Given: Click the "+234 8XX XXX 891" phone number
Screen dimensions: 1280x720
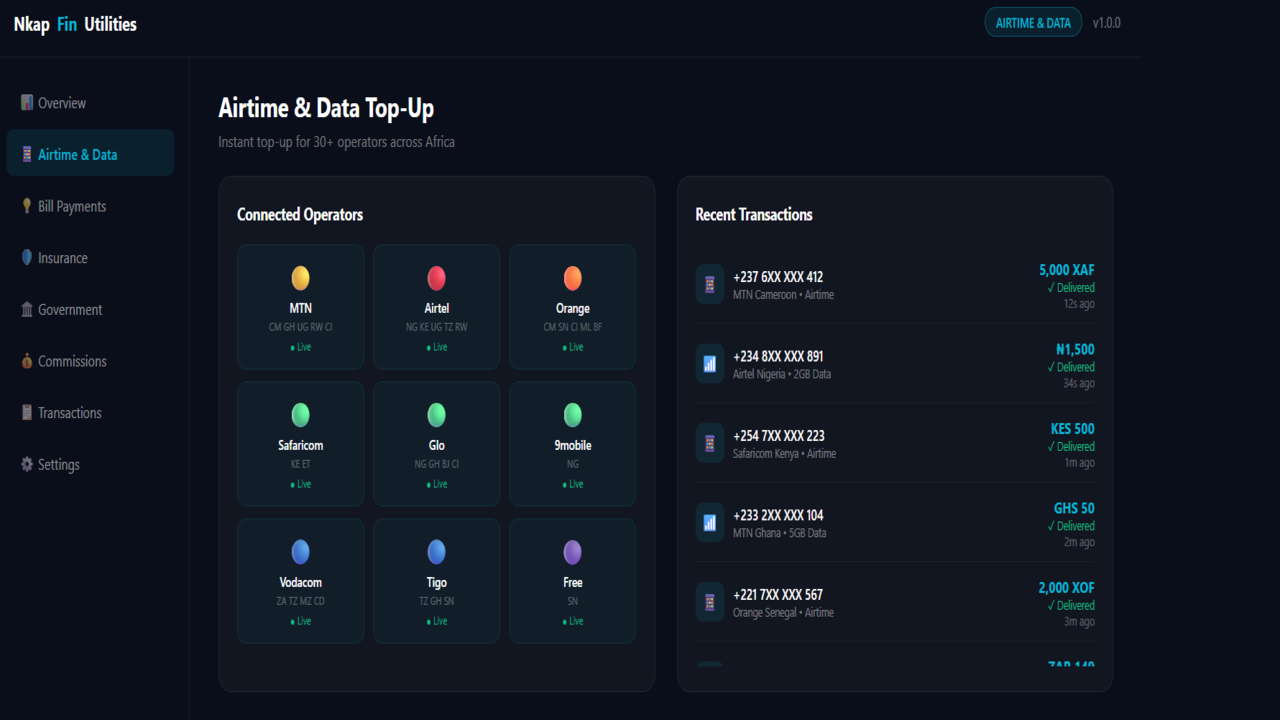Looking at the screenshot, I should click(x=778, y=356).
